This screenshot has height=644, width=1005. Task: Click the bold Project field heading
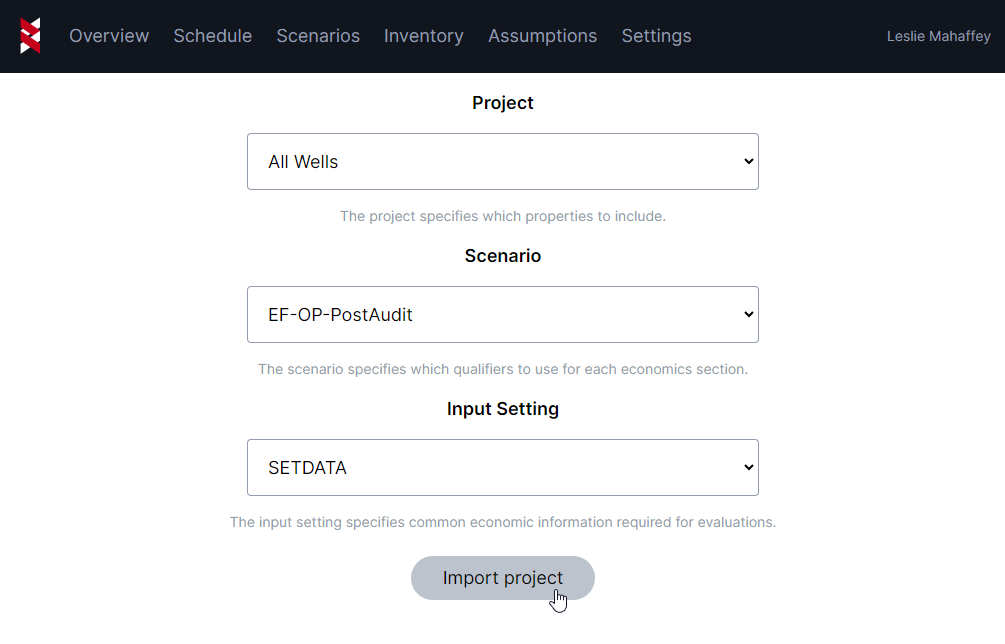coord(503,103)
